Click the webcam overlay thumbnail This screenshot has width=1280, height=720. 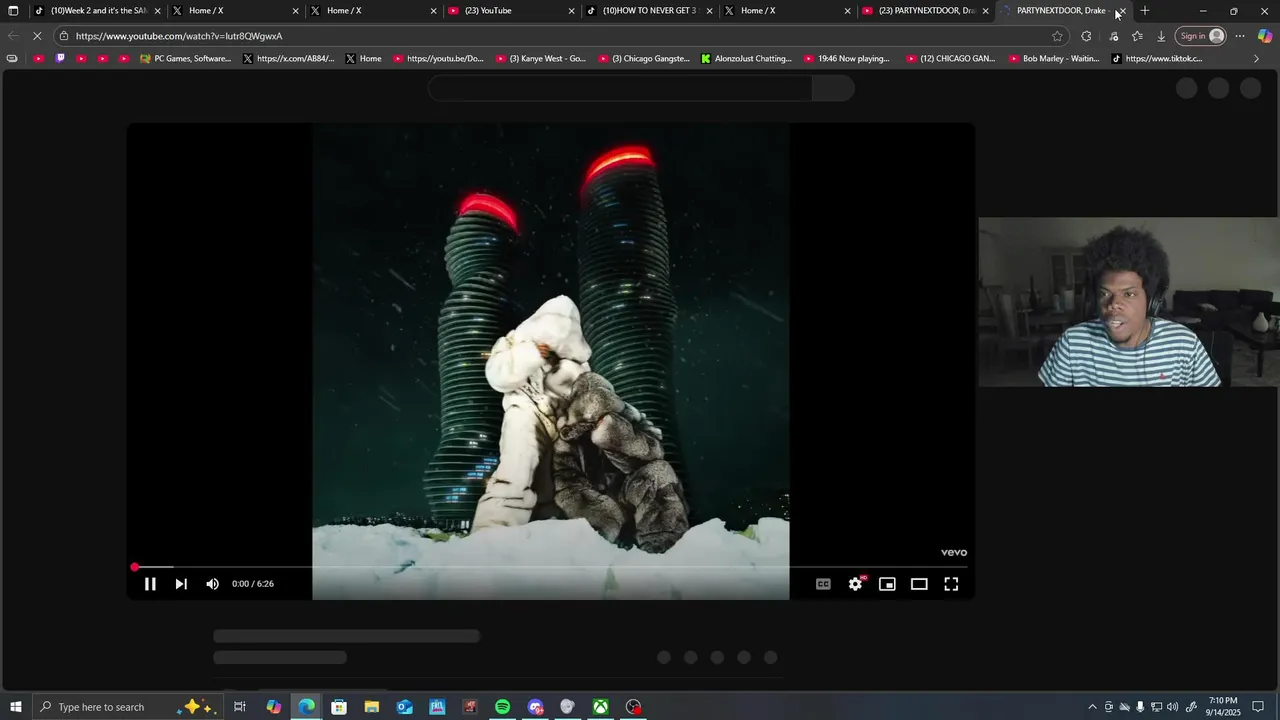tap(1129, 302)
